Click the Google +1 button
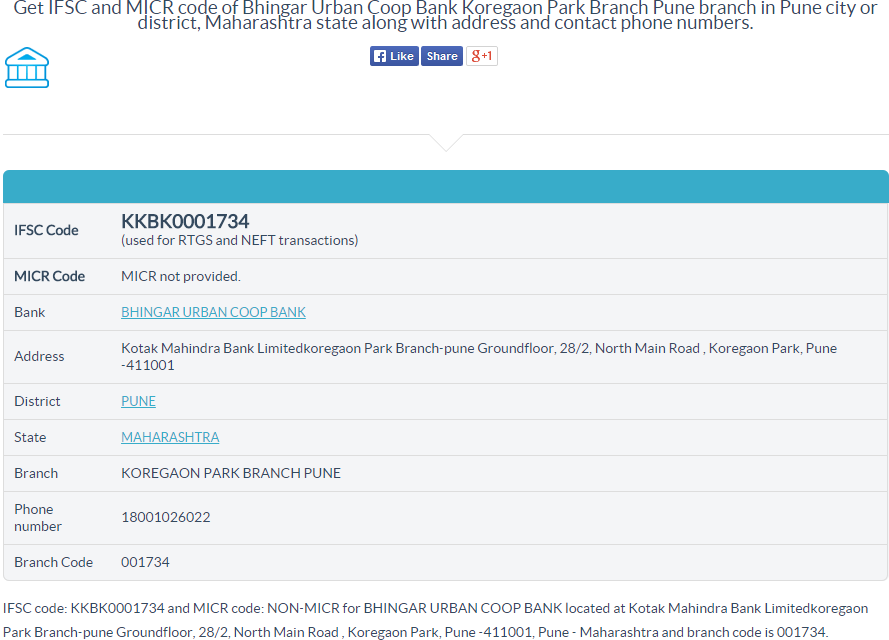This screenshot has height=640, width=889. [x=481, y=56]
